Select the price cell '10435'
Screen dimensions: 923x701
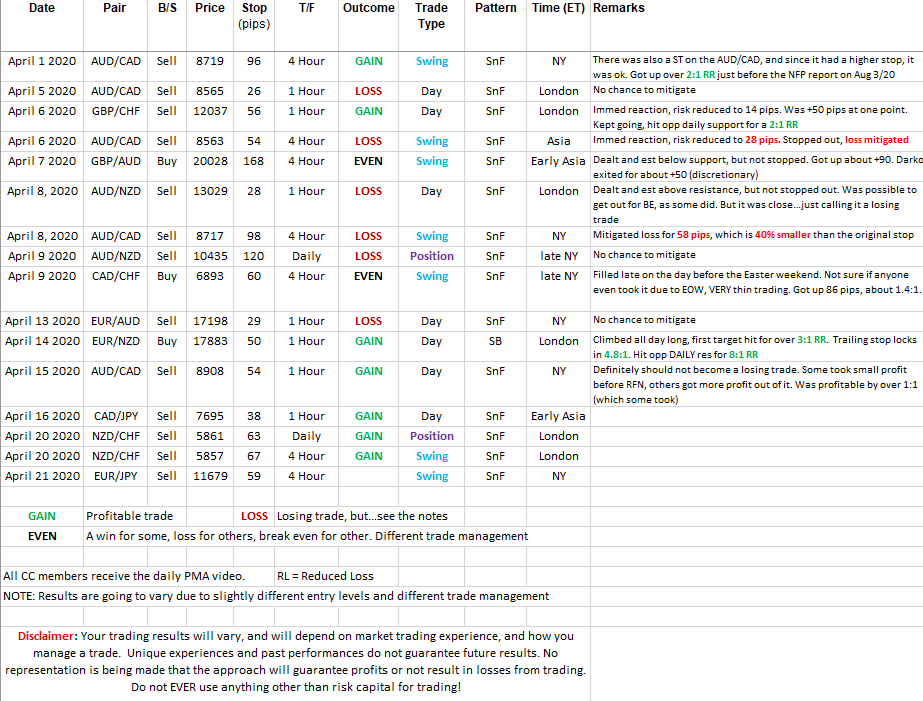tap(210, 256)
